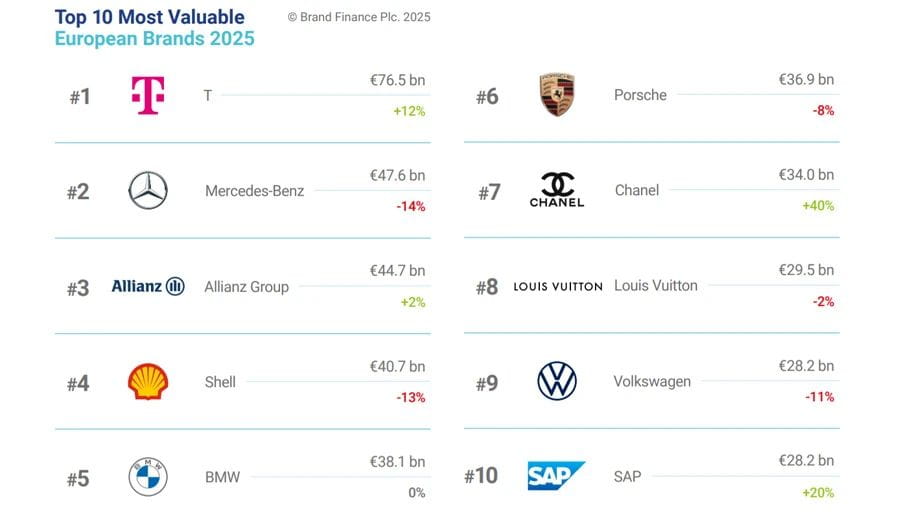Viewport: 900px width, 514px height.
Task: Click the €76.5 bn value
Action: click(397, 80)
